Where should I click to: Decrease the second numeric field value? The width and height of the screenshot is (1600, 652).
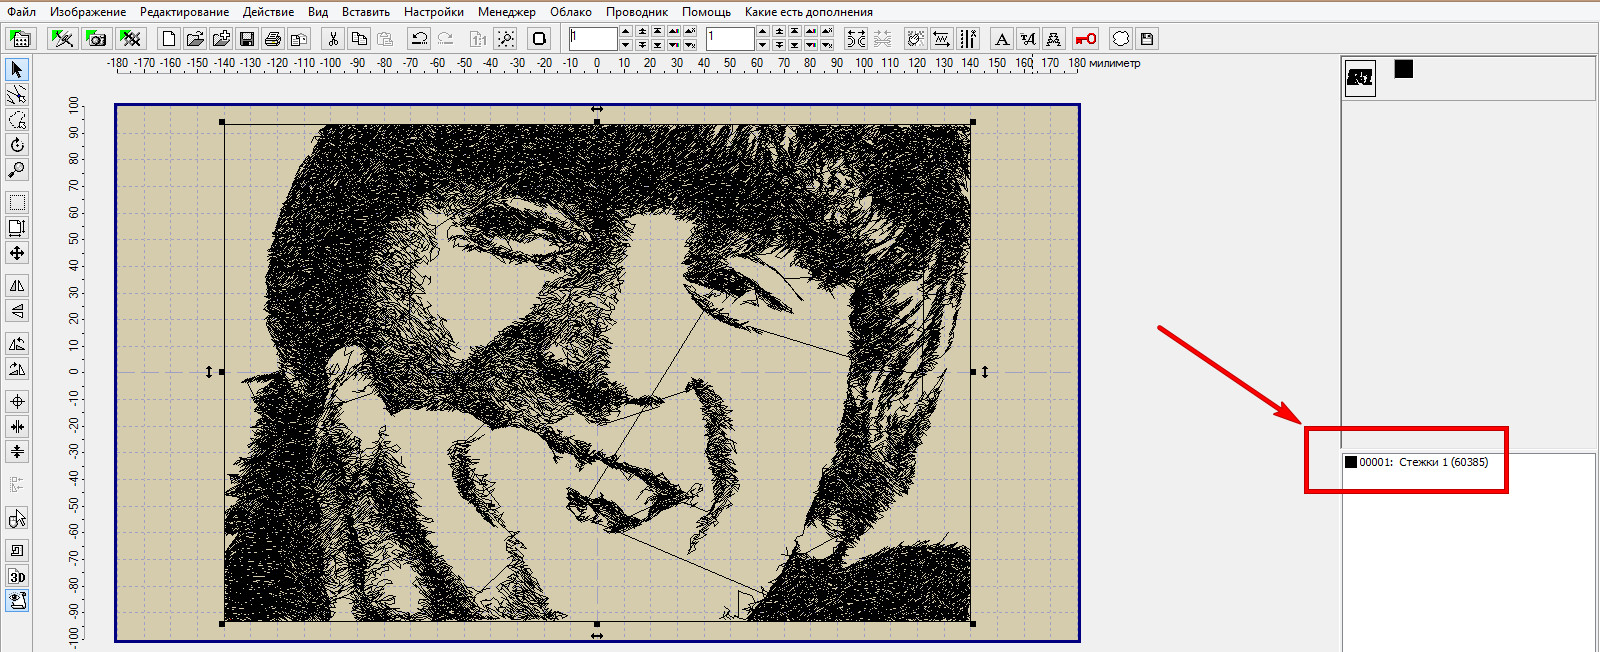pos(762,45)
